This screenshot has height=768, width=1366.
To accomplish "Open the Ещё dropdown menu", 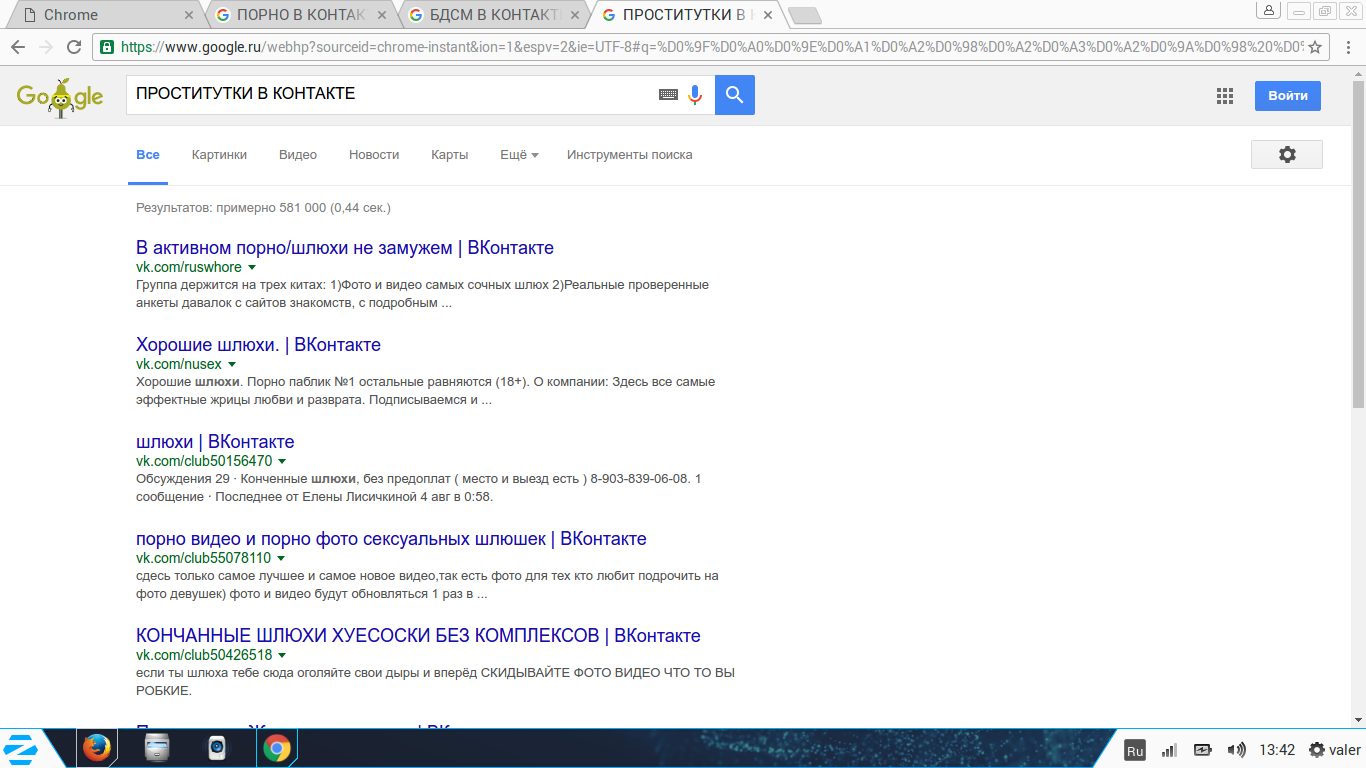I will pos(519,155).
